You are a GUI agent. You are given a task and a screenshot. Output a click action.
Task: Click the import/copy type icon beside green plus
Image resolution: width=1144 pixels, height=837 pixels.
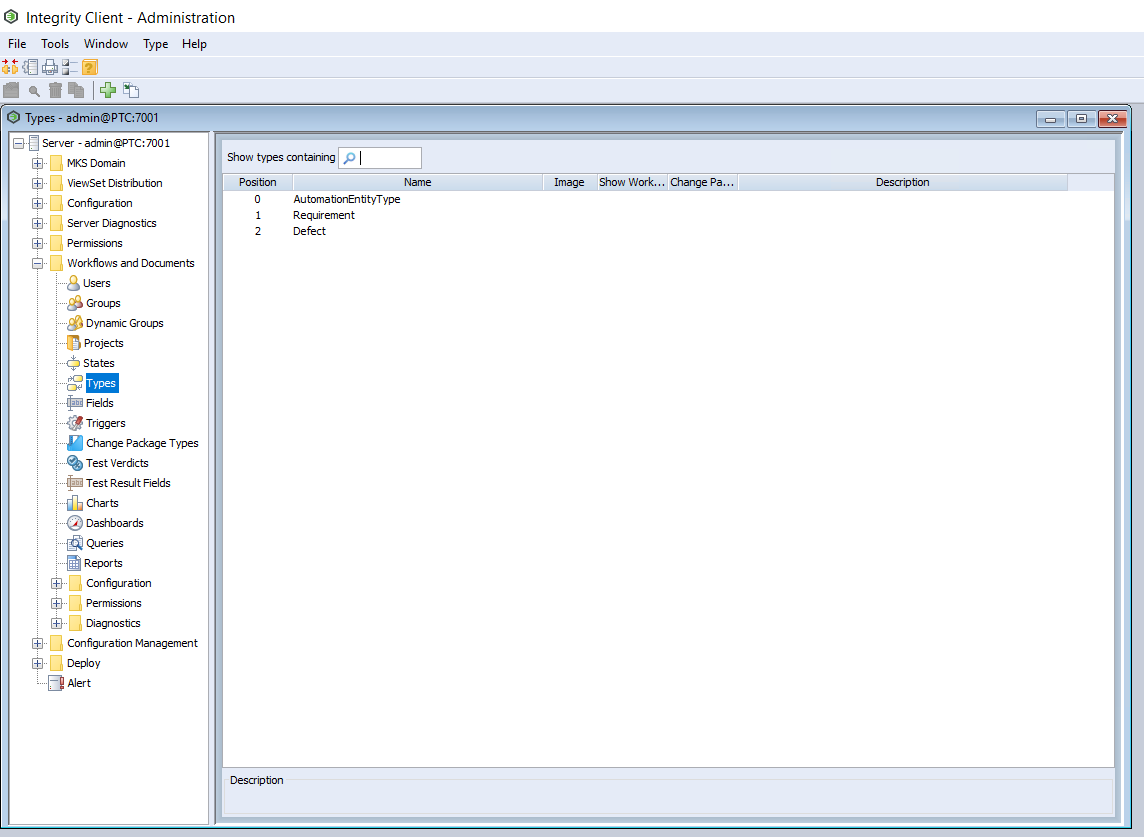[131, 91]
